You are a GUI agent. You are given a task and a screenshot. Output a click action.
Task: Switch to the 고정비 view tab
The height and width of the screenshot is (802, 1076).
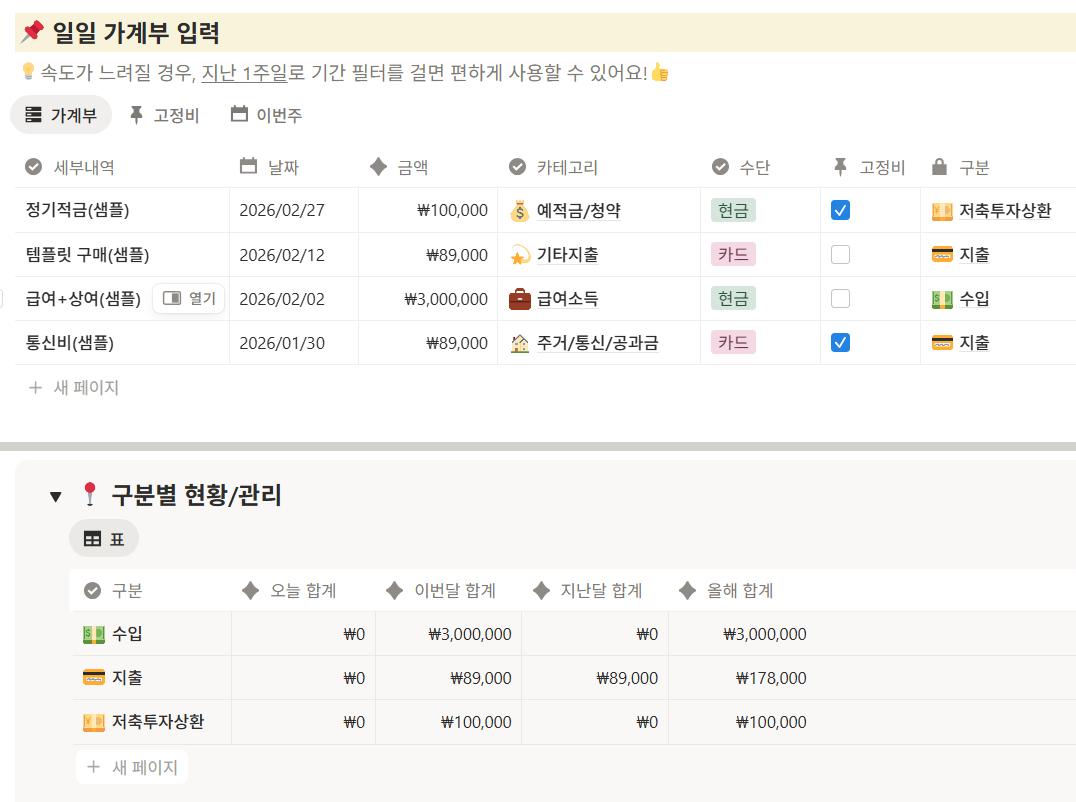point(165,115)
